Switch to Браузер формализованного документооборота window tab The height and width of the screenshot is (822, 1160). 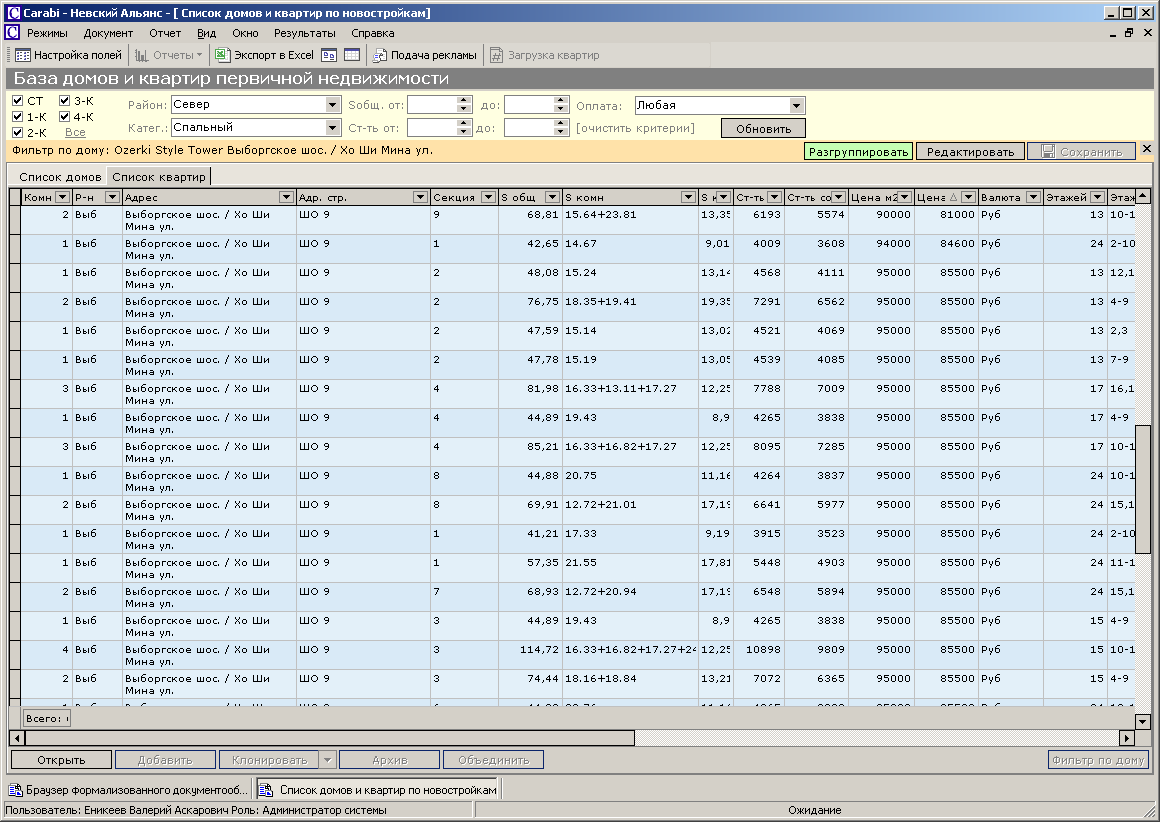click(x=128, y=790)
